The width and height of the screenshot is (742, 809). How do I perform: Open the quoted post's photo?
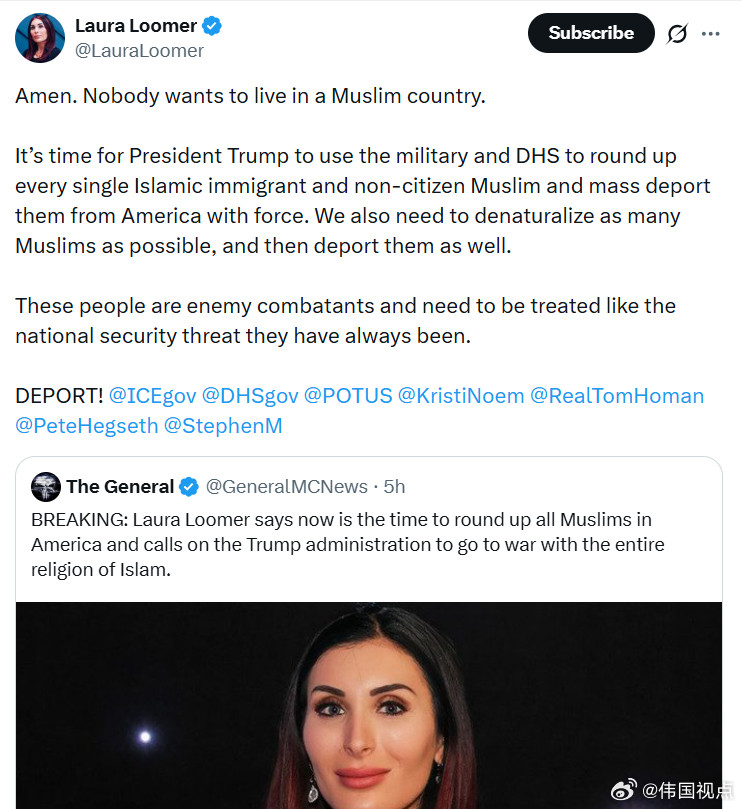[369, 705]
